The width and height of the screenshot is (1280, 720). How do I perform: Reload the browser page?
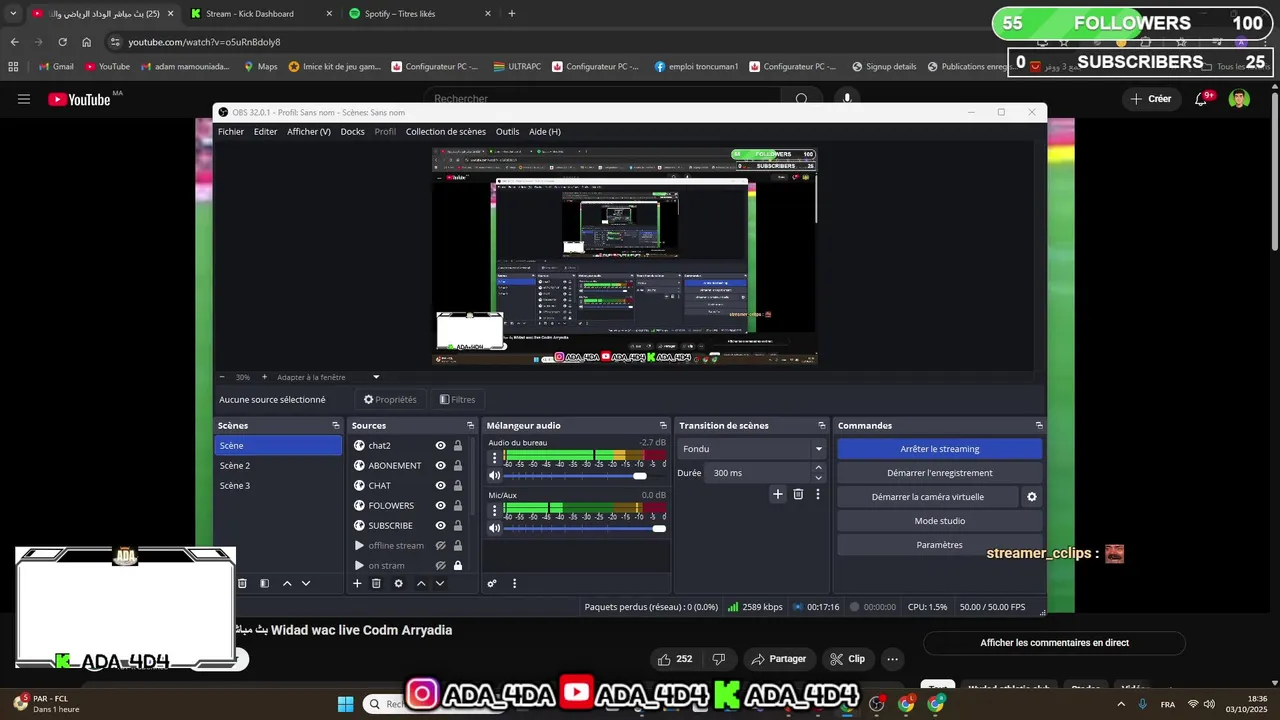click(62, 42)
